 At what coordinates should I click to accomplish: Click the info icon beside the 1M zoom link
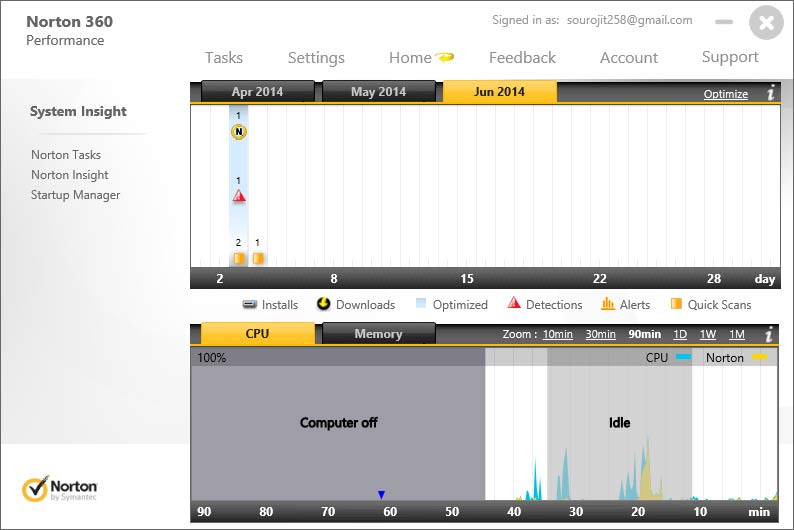(769, 334)
